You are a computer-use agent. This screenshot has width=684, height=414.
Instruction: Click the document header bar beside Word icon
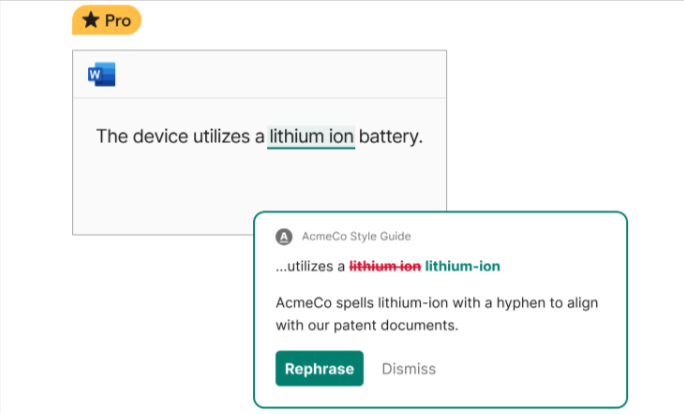coord(279,74)
